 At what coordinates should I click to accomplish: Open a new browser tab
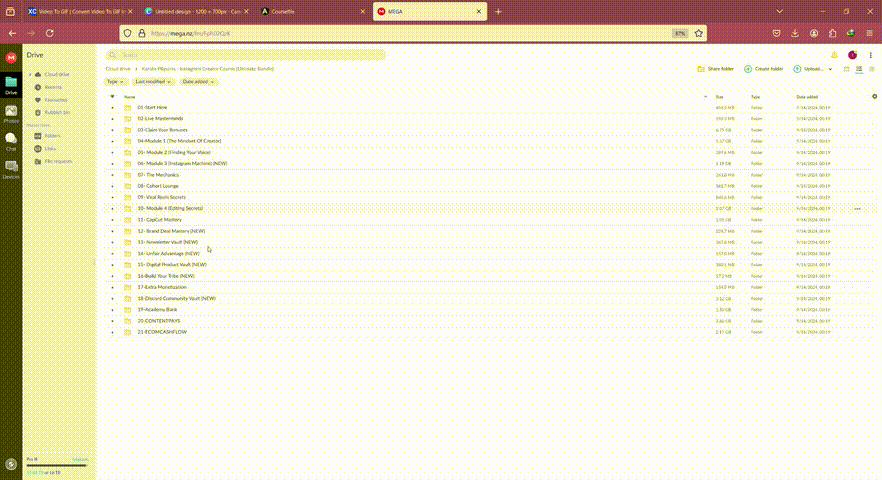[498, 11]
